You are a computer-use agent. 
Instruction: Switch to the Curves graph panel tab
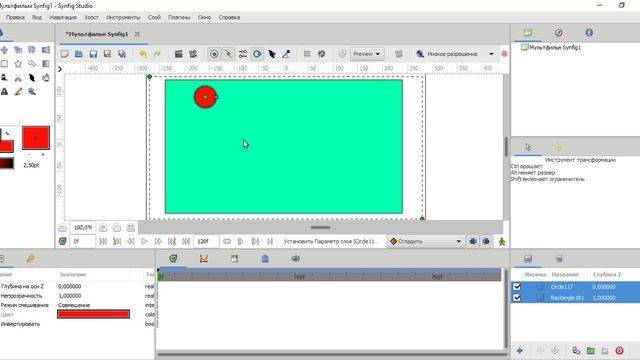[x=204, y=258]
